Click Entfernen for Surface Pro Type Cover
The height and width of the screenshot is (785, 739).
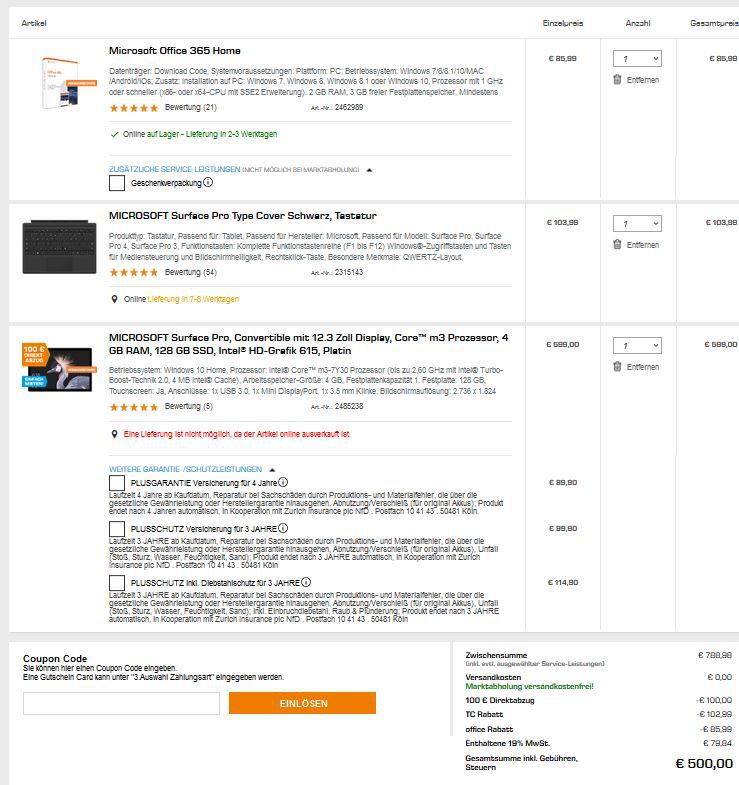[x=643, y=245]
